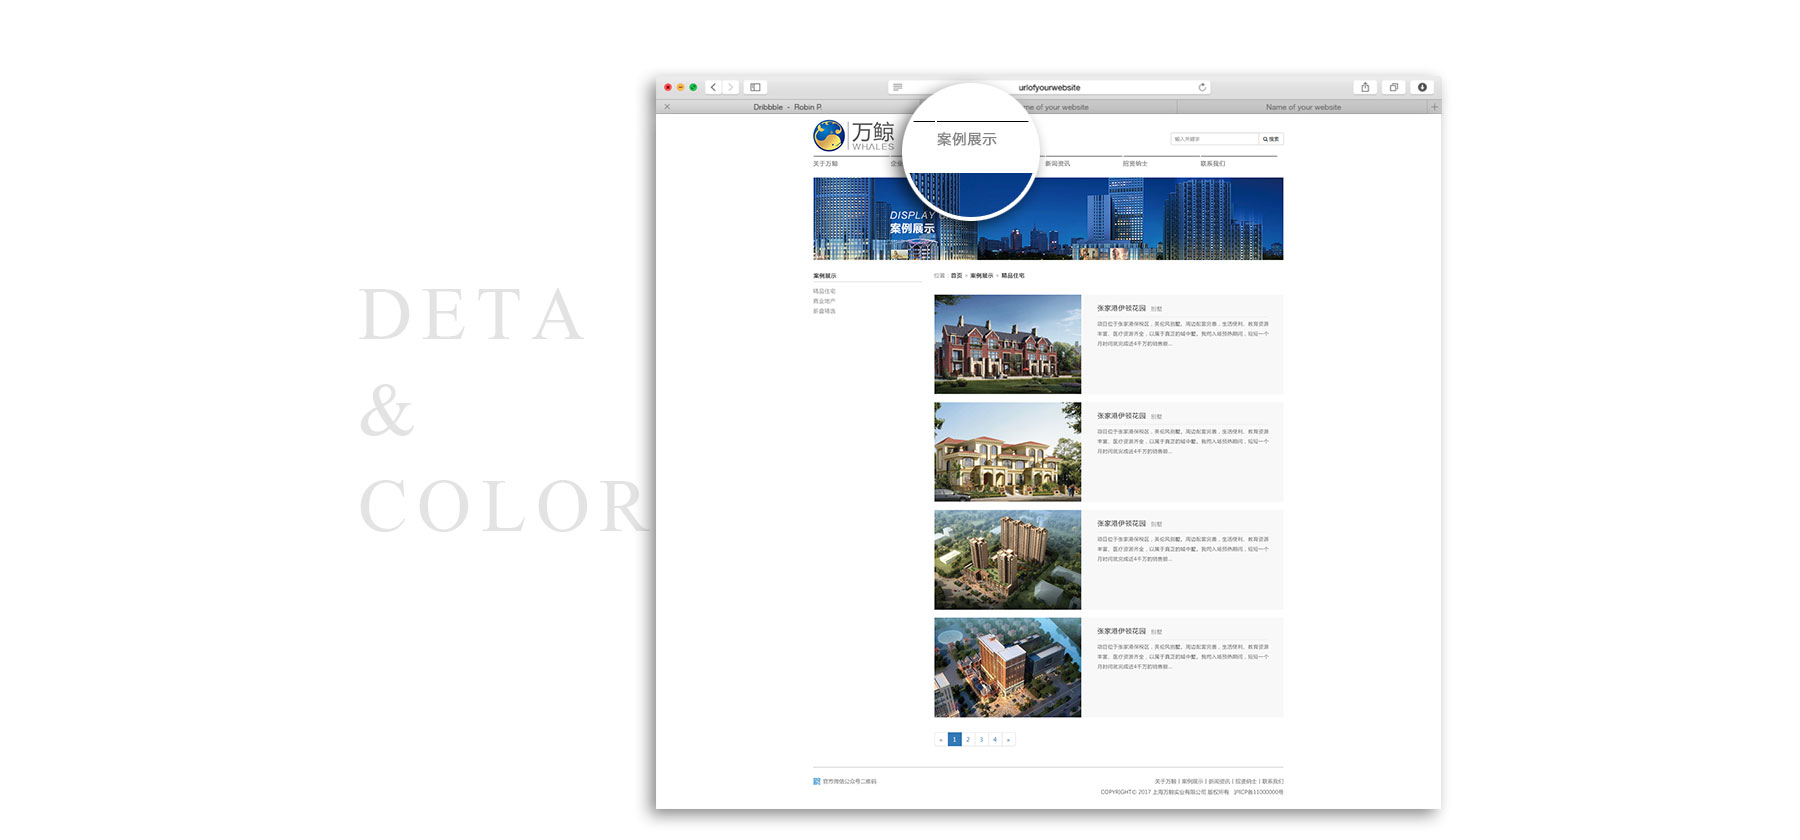Open the share icon in the toolbar
This screenshot has width=1800, height=840.
(1365, 87)
